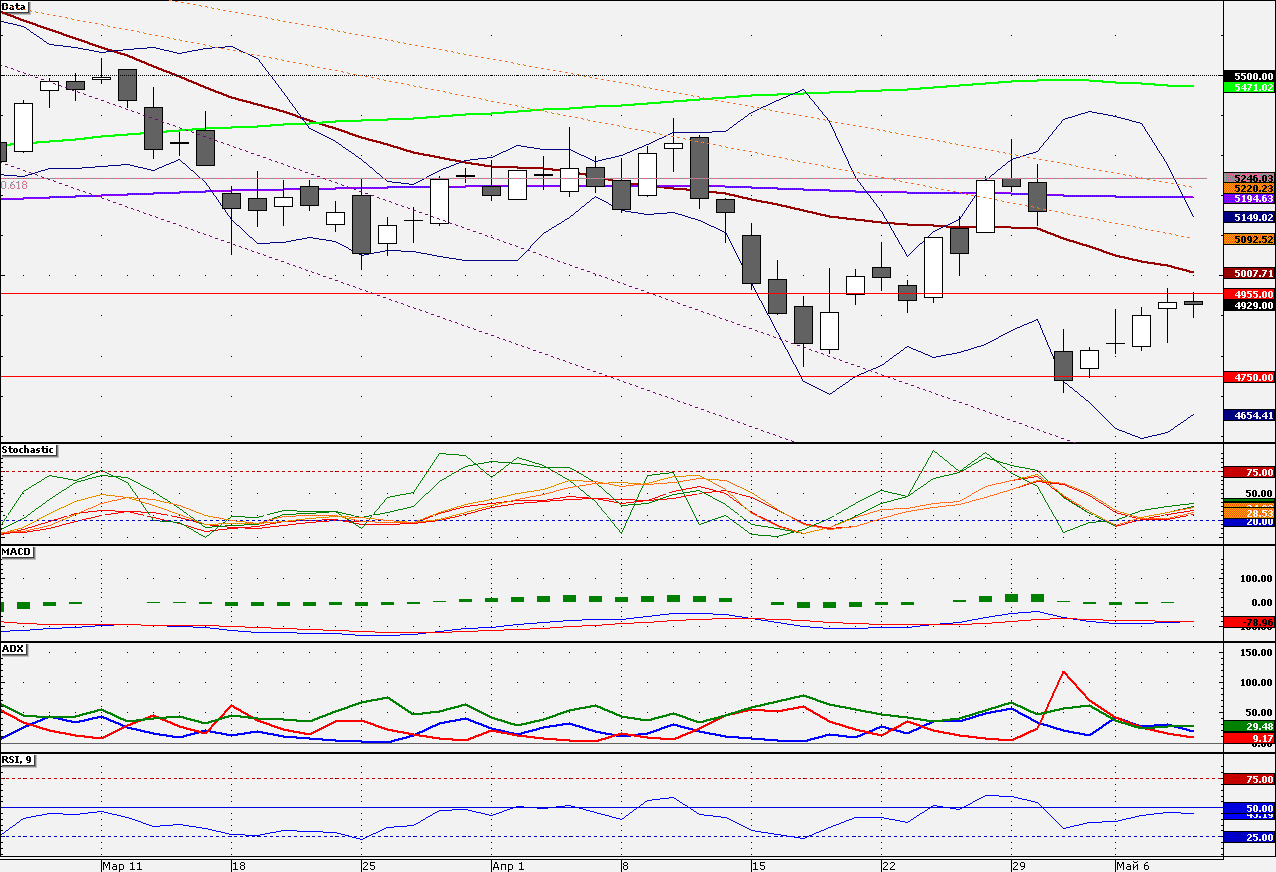Click the Data panel label

click(15, 7)
